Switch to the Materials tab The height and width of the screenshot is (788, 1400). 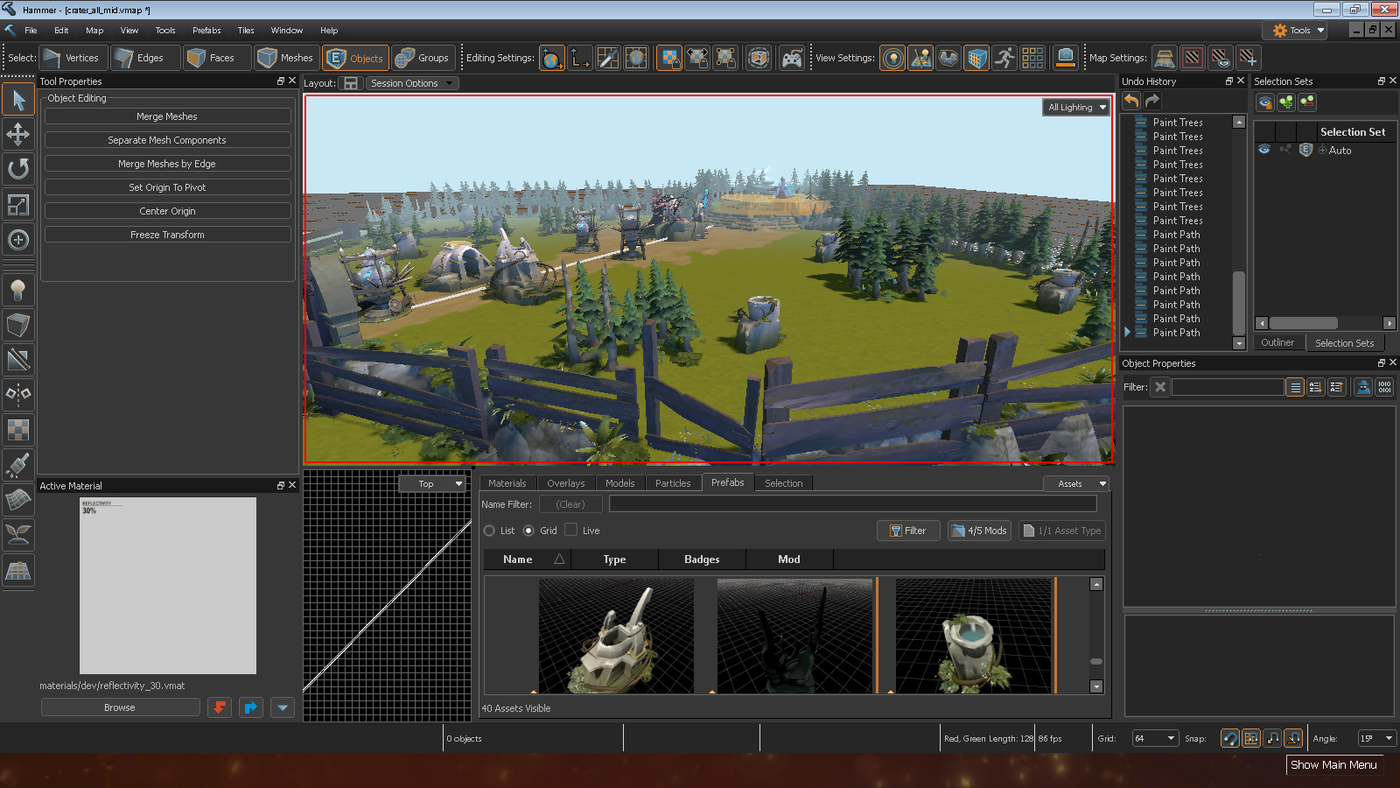507,483
